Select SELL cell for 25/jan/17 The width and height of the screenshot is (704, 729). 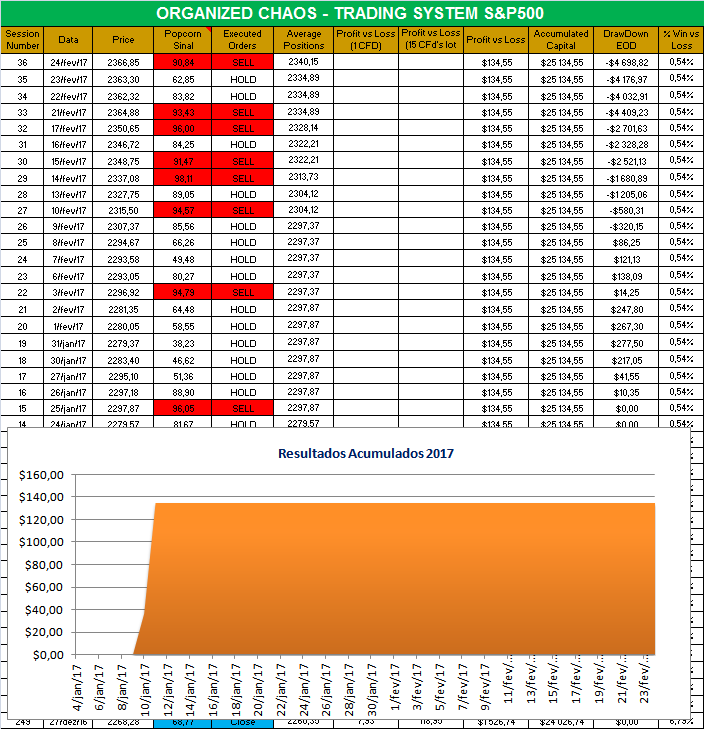[242, 408]
